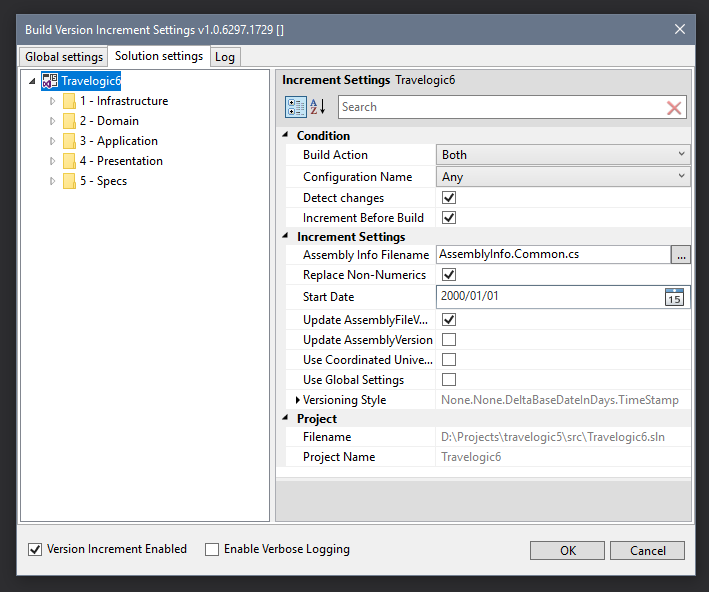Expand the 3 - Application folder
709x592 pixels.
pyautogui.click(x=52, y=141)
